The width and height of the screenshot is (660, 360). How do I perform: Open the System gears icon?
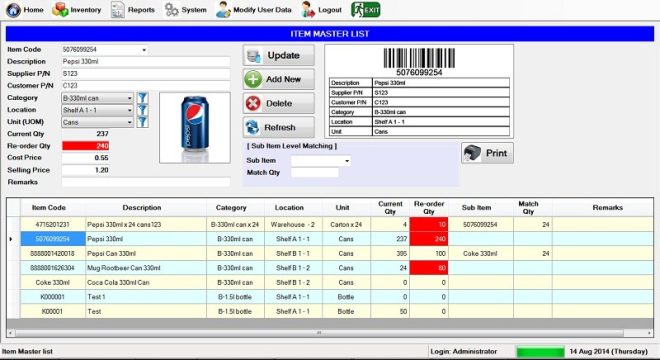171,10
